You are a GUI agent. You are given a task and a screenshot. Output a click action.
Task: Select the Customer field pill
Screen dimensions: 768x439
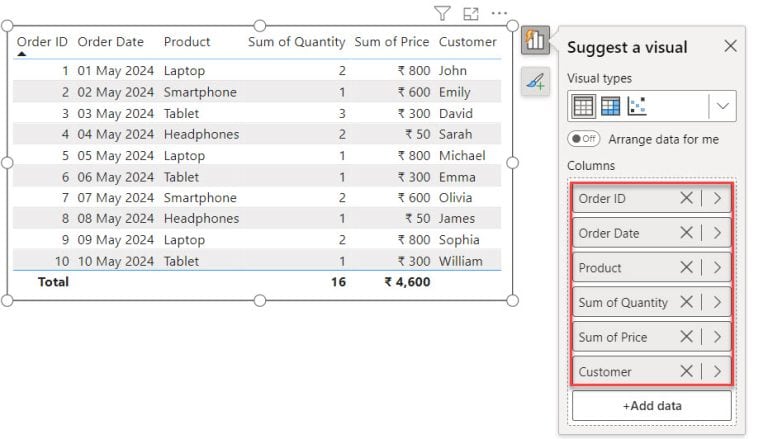(x=651, y=371)
